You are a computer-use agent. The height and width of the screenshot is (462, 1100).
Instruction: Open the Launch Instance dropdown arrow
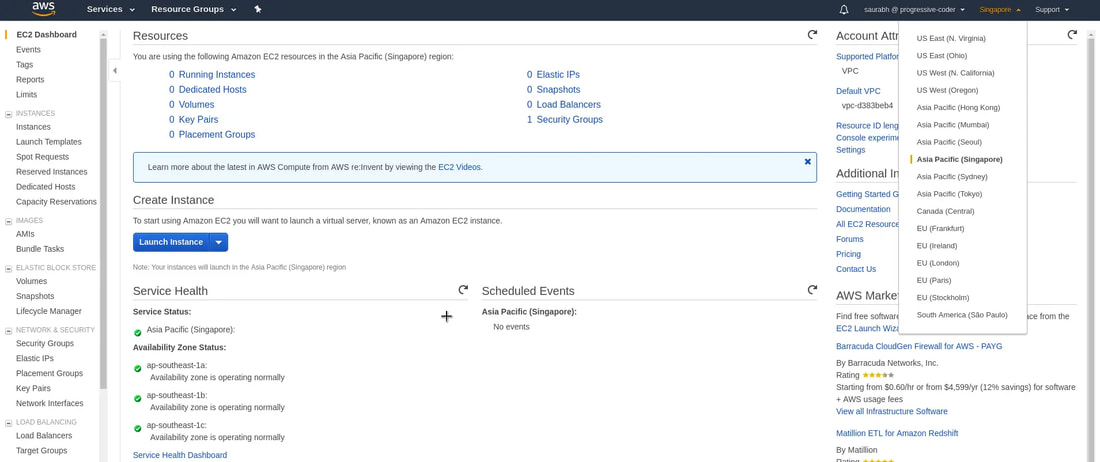coord(219,242)
